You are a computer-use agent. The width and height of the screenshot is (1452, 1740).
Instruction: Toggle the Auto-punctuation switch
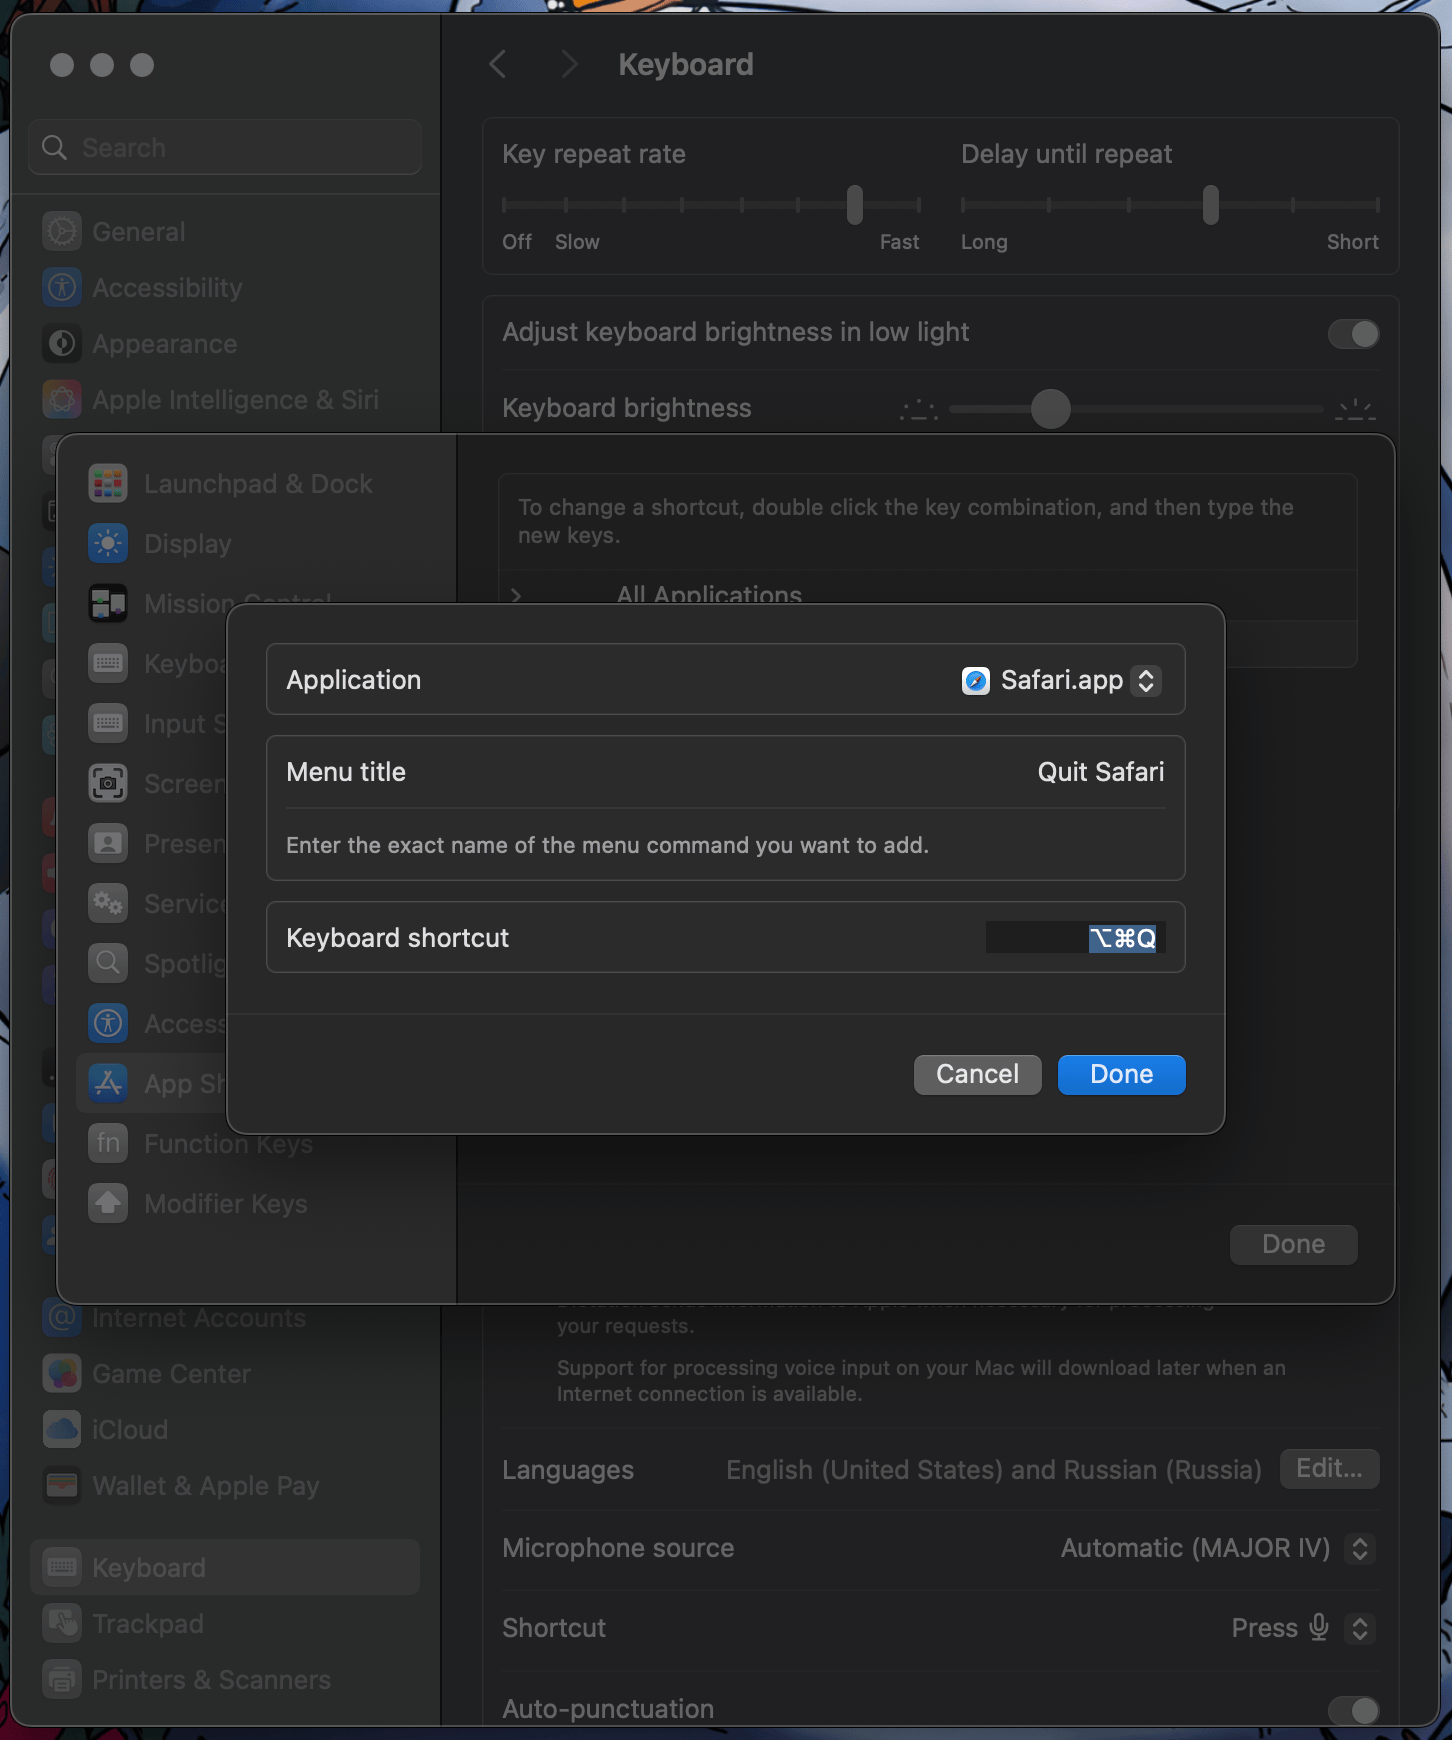pyautogui.click(x=1353, y=1710)
